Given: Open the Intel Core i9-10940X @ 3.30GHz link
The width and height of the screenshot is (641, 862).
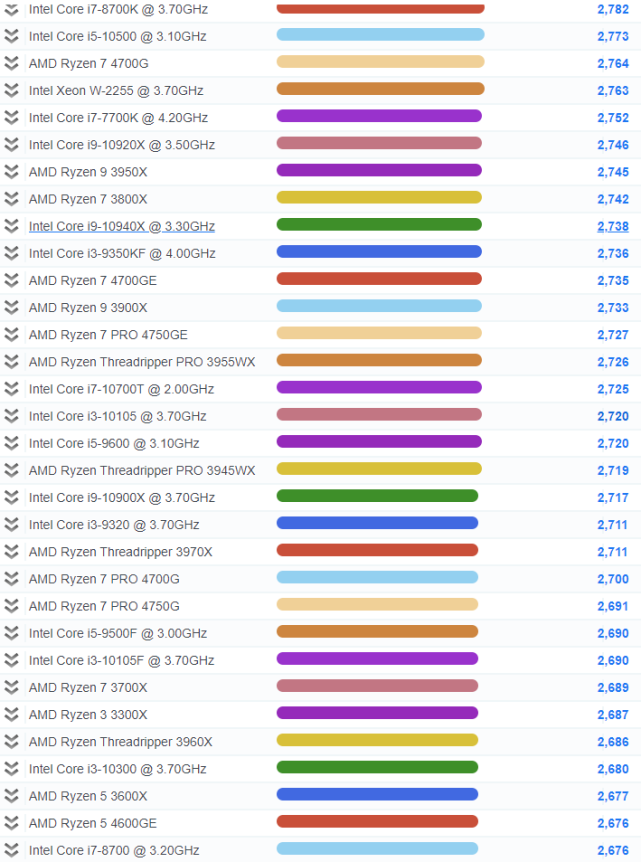Looking at the screenshot, I should (122, 226).
